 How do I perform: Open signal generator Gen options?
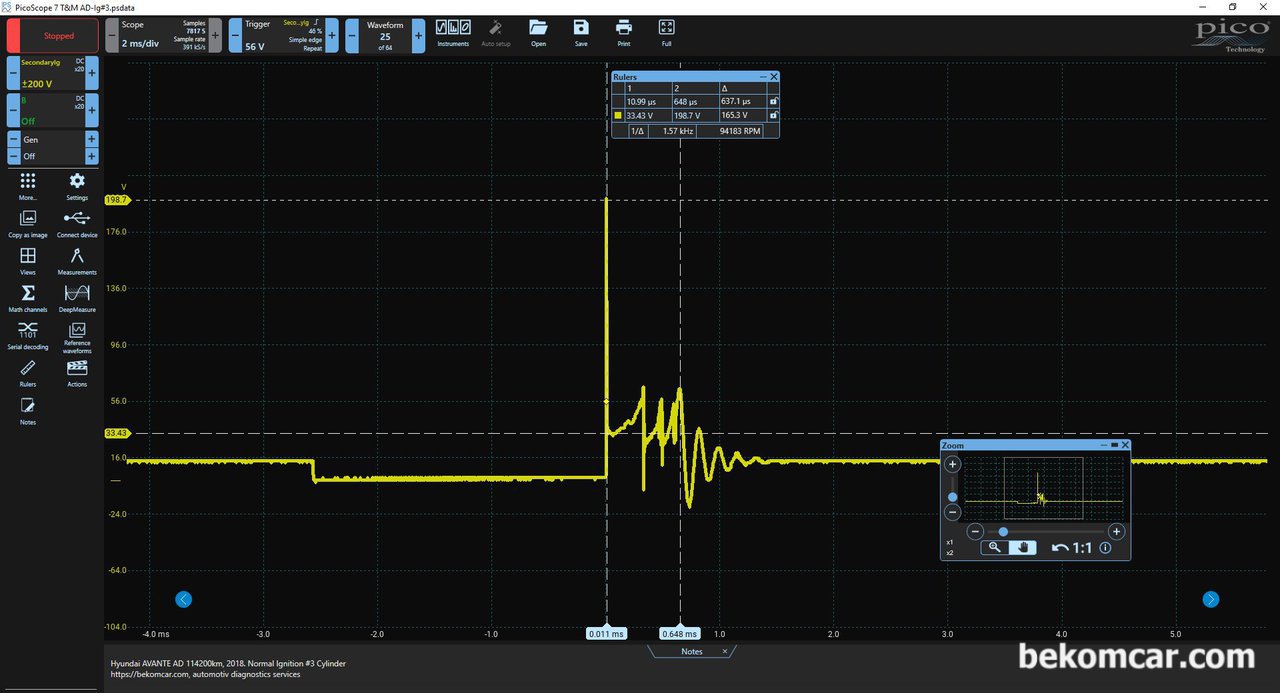52,140
